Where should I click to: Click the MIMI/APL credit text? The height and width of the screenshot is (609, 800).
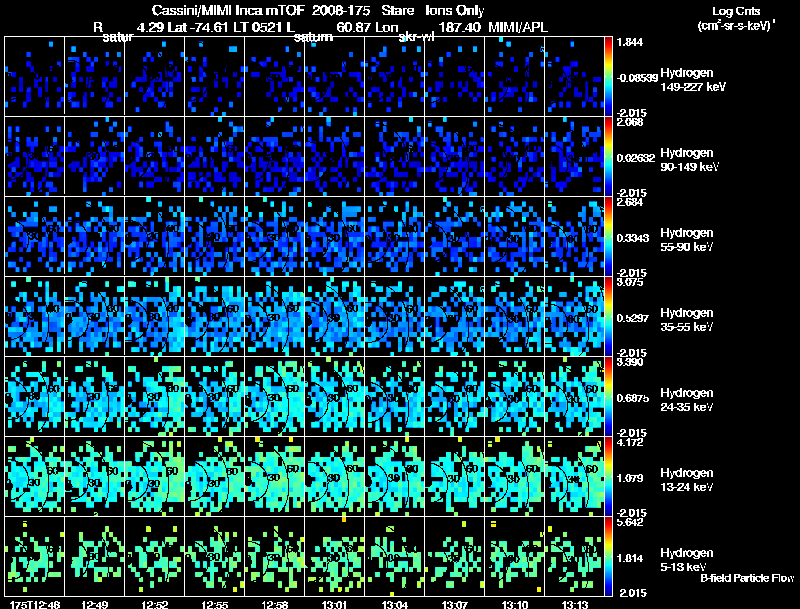pos(518,27)
